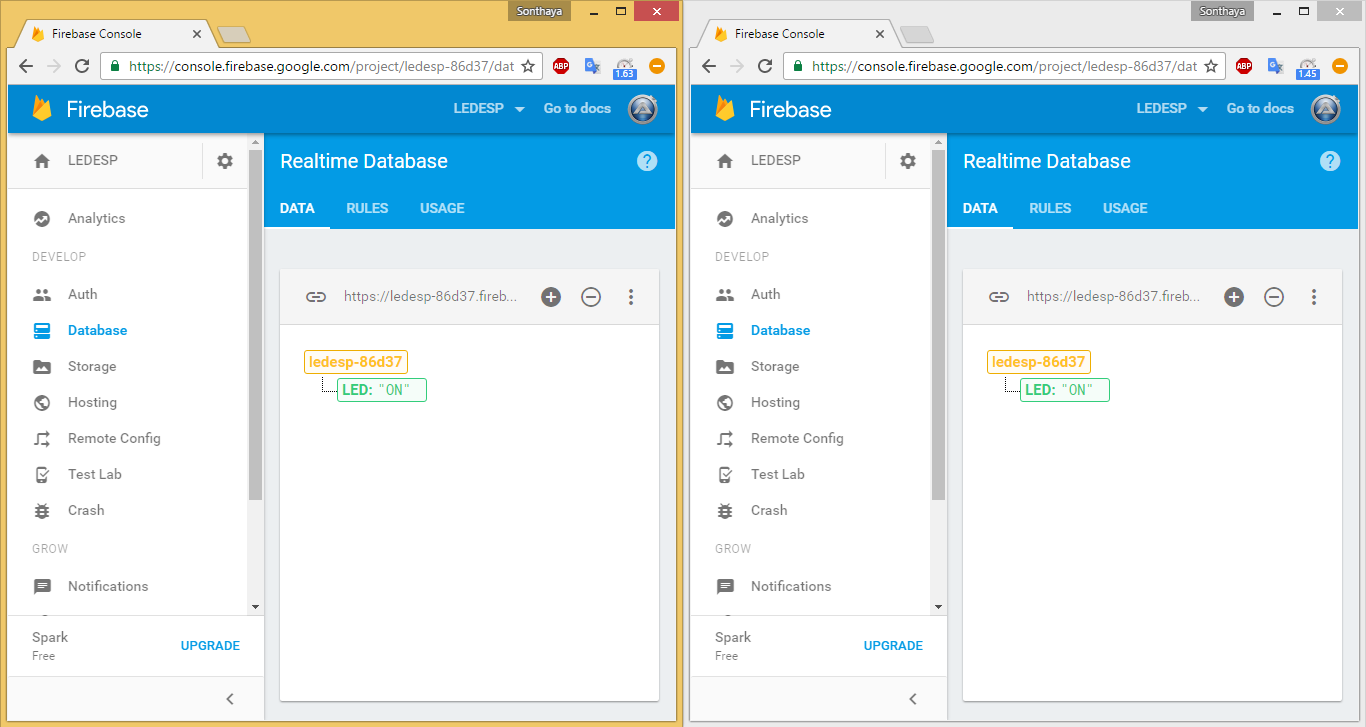Open project settings gear in right window
The height and width of the screenshot is (727, 1366).
click(x=908, y=161)
